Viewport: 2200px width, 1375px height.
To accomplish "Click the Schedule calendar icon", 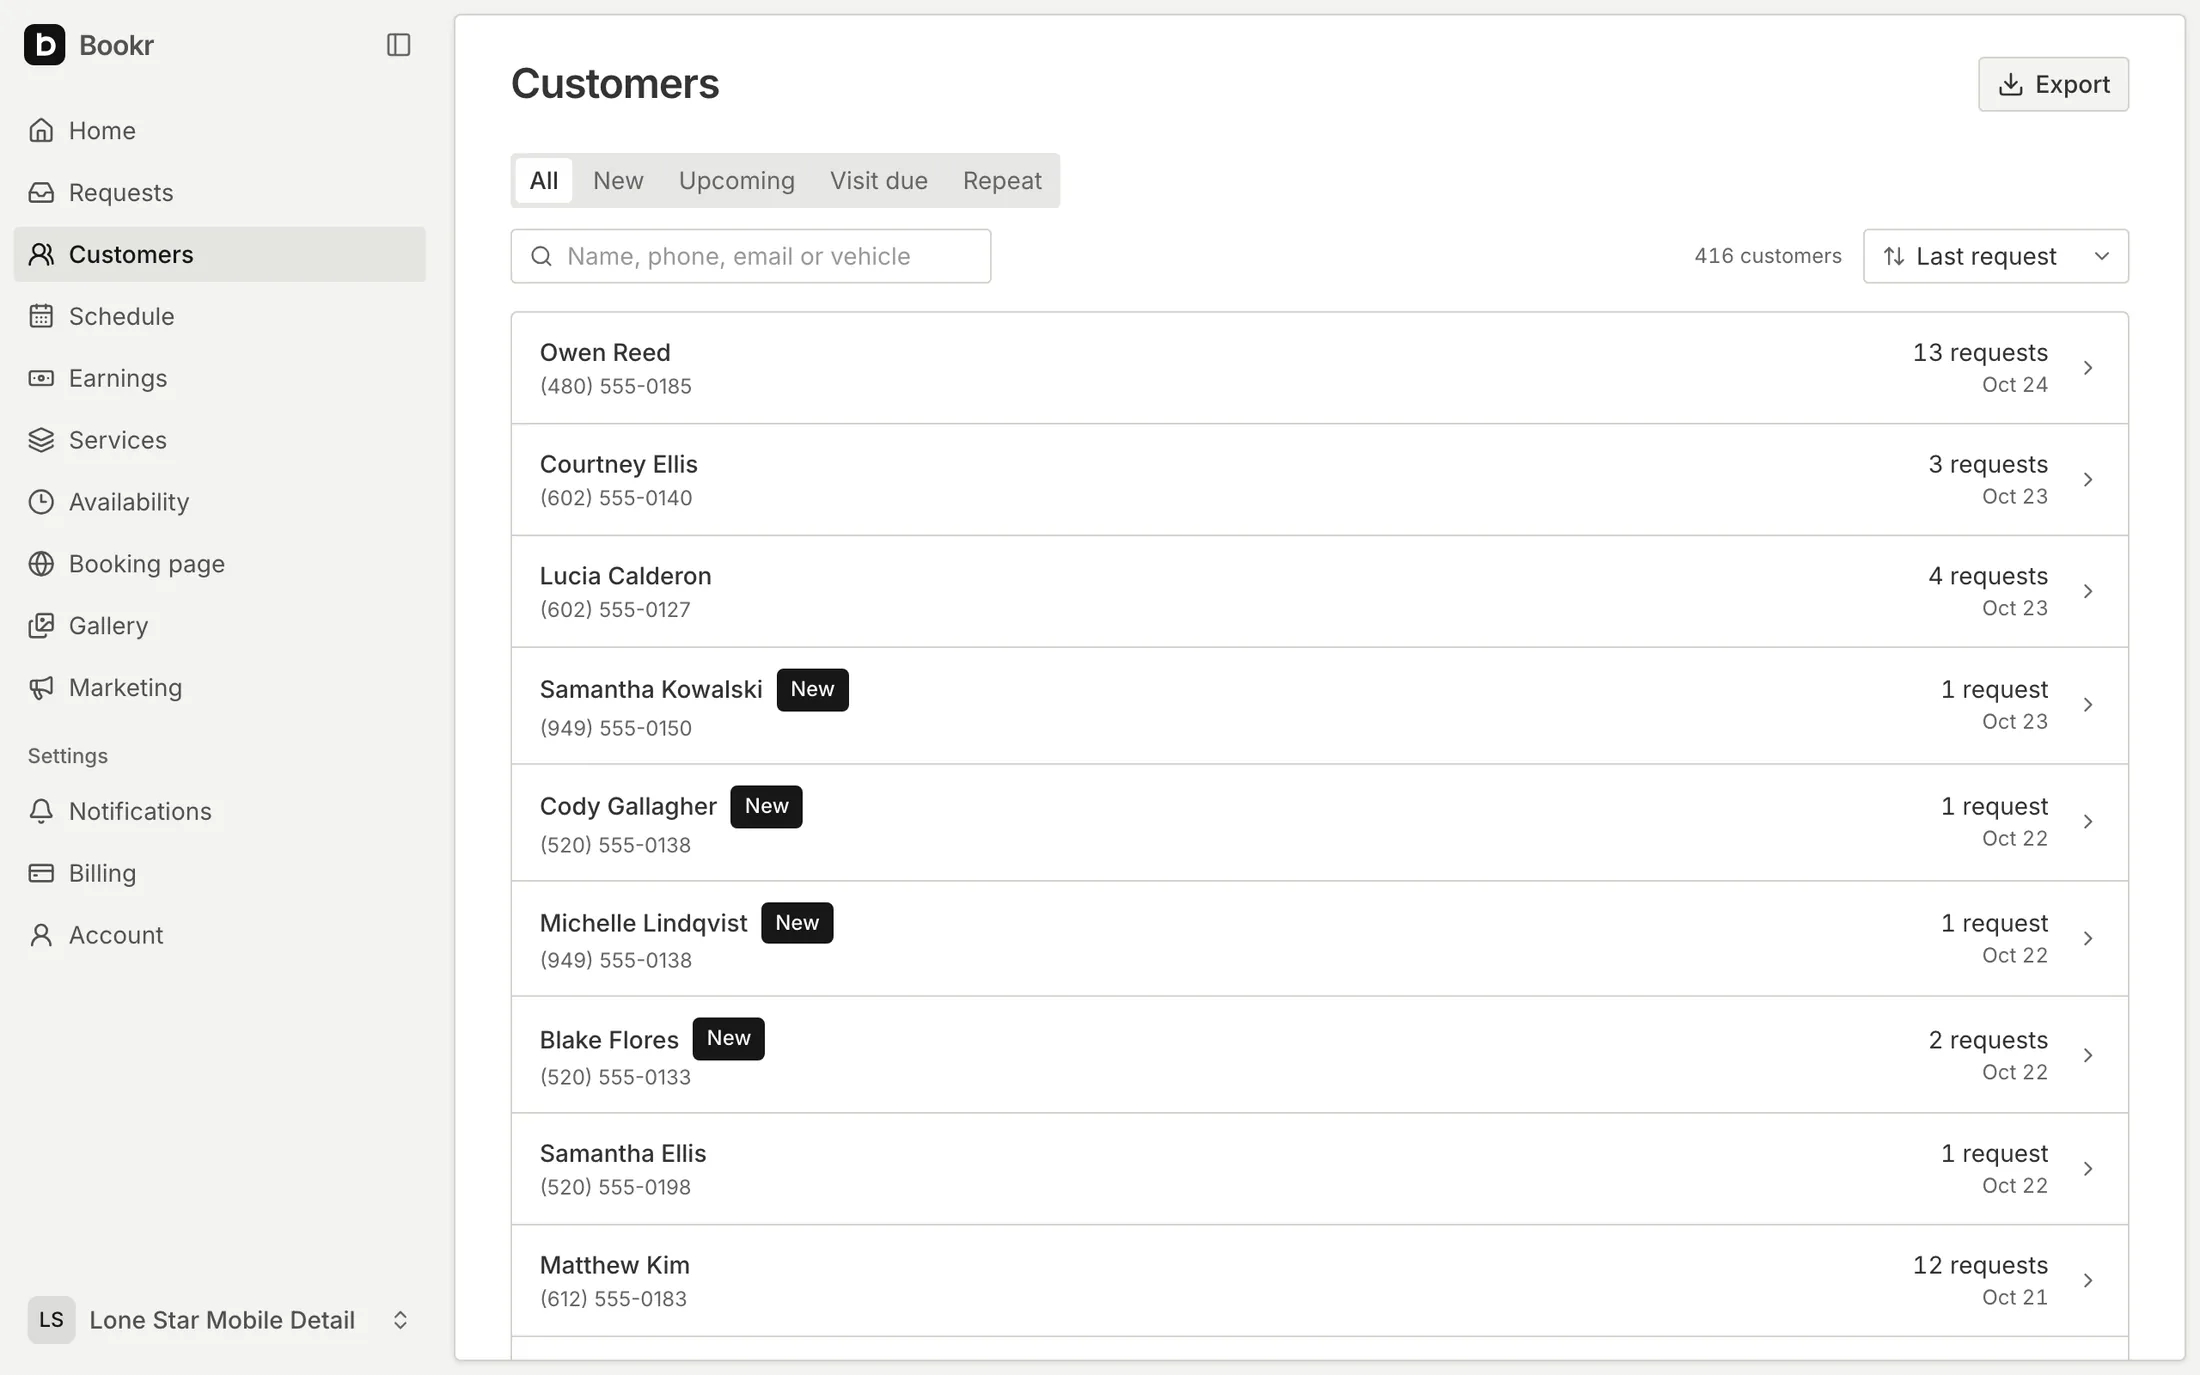I will point(41,316).
